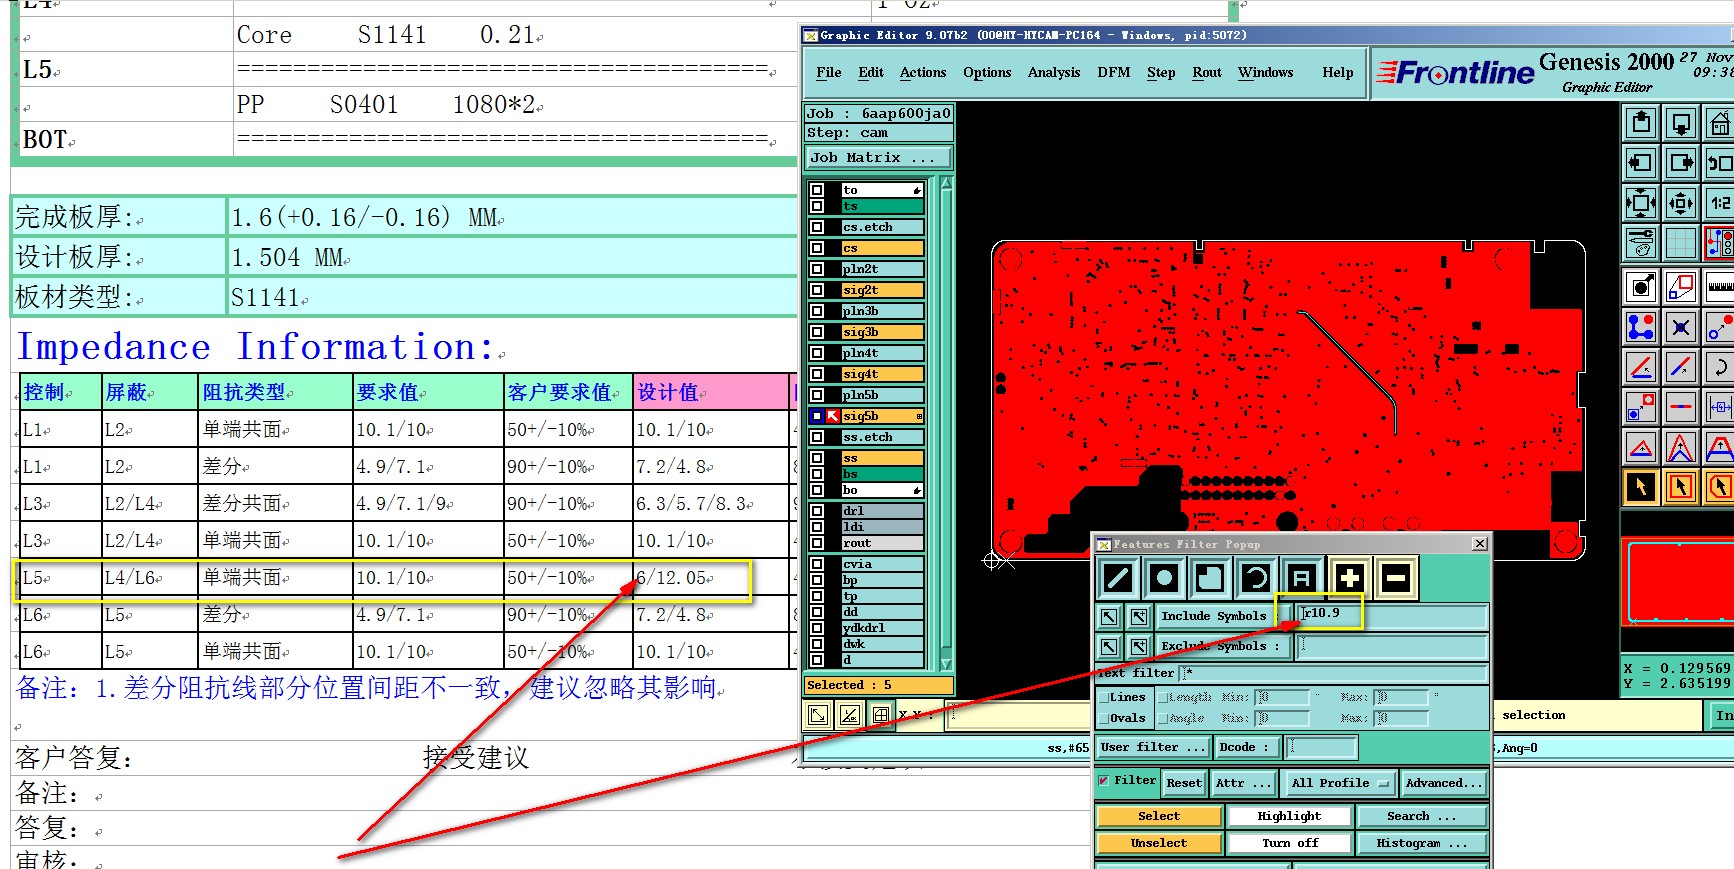Viewport: 1734px width, 869px height.
Task: Open the All Profile dropdown
Action: (1339, 783)
